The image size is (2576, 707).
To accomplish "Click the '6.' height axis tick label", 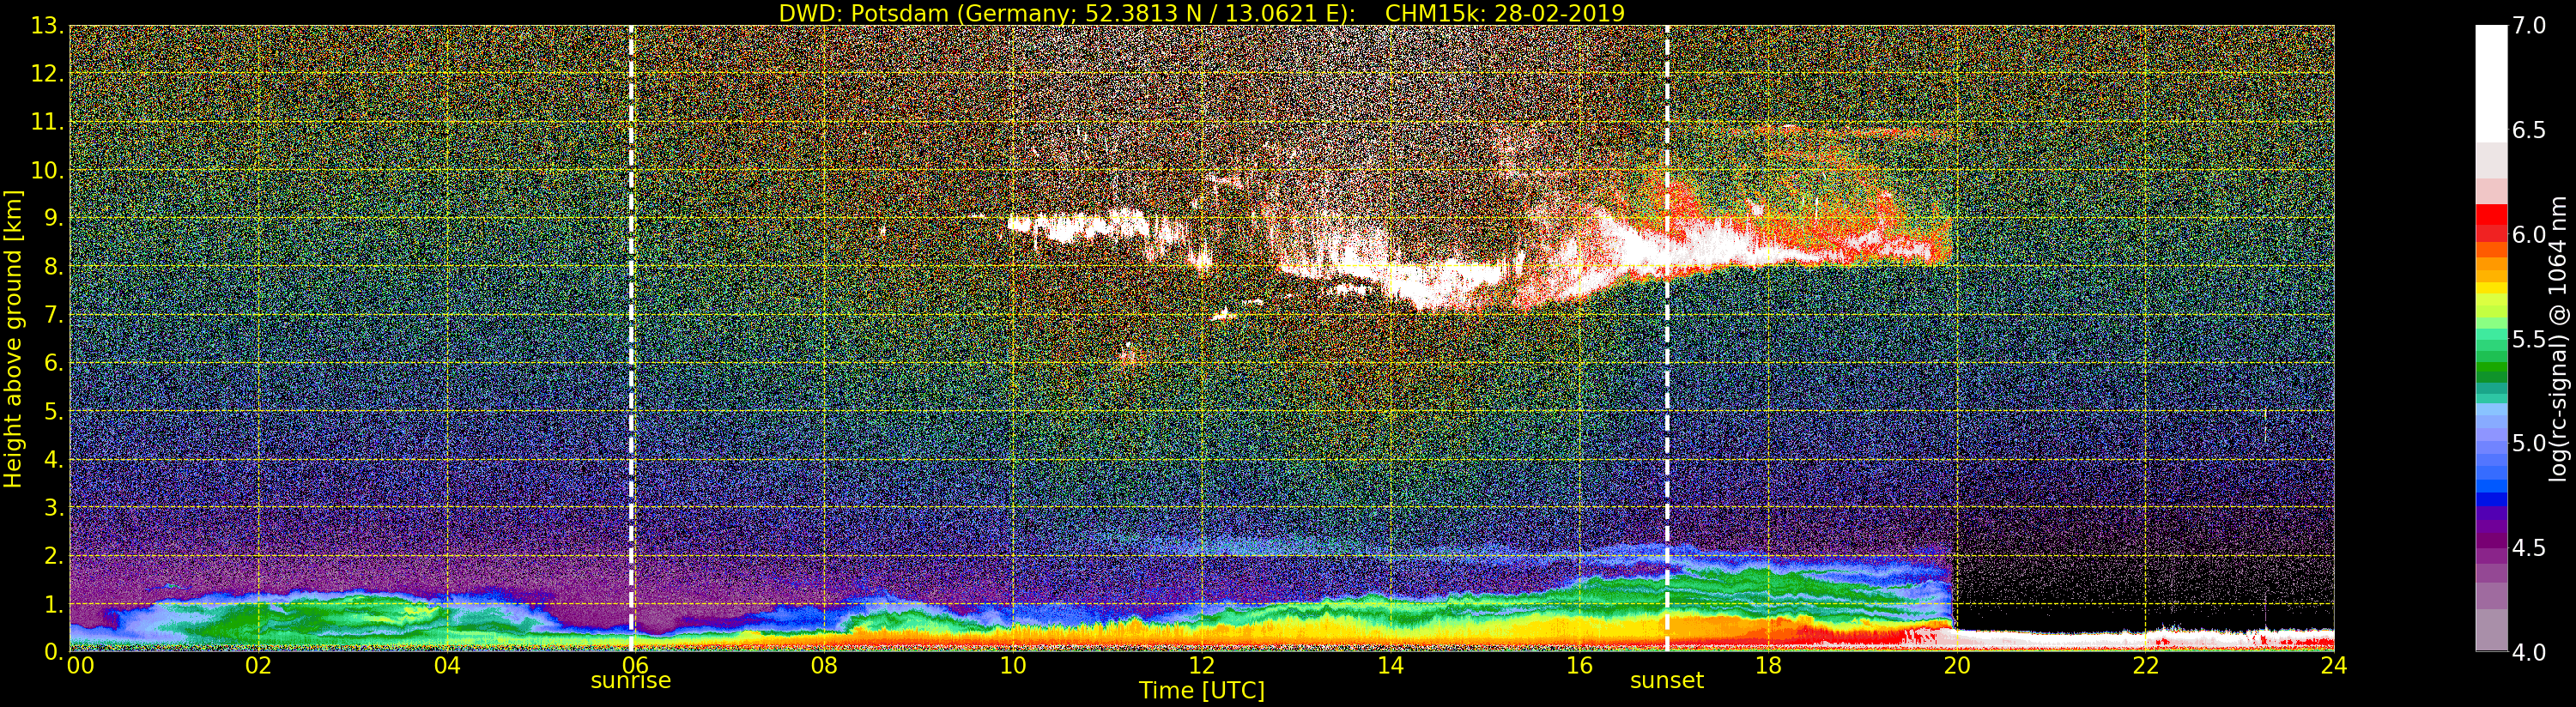I will pyautogui.click(x=53, y=363).
